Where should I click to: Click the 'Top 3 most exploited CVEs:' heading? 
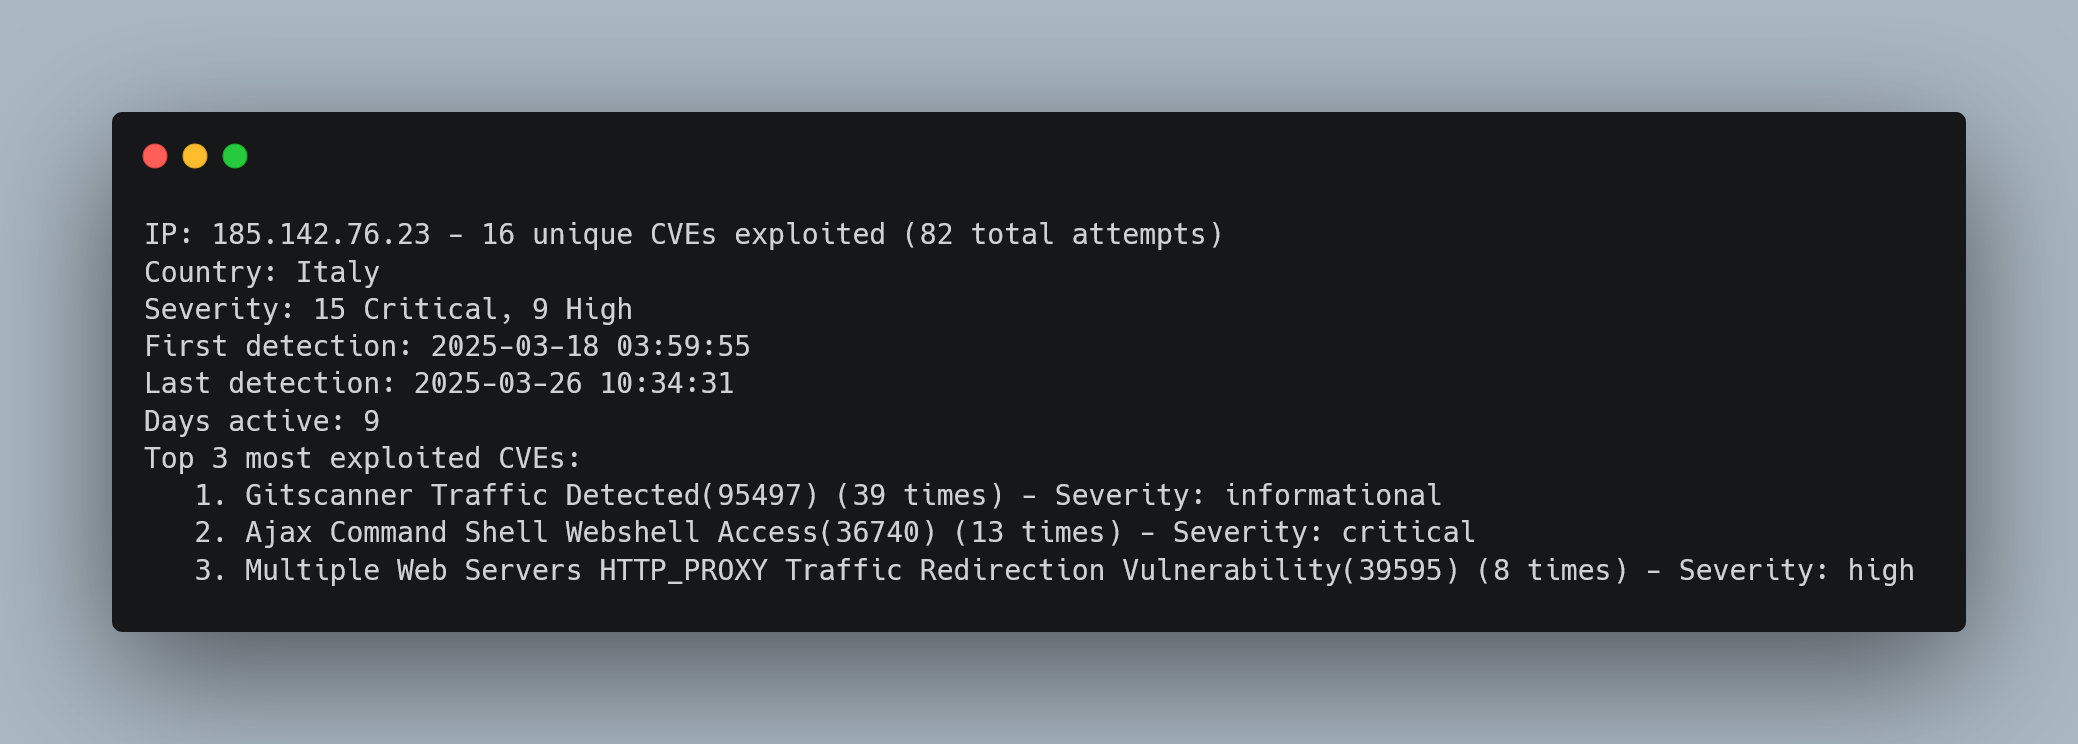click(363, 458)
